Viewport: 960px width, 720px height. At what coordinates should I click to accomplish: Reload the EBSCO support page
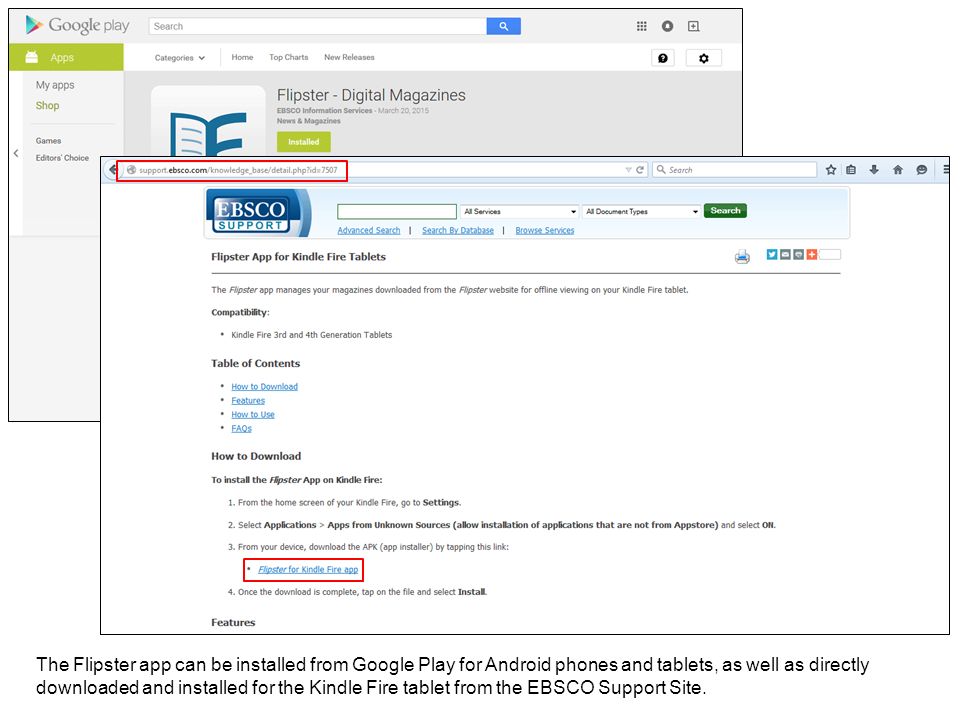point(640,170)
